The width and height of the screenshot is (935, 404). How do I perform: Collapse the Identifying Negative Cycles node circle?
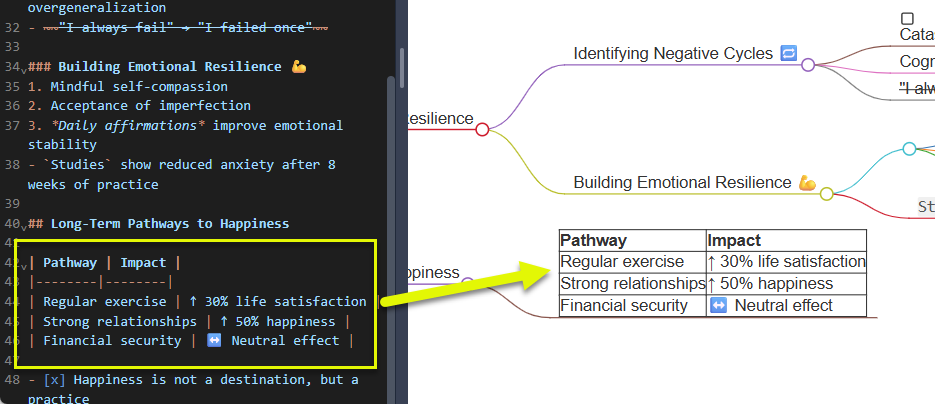click(808, 65)
